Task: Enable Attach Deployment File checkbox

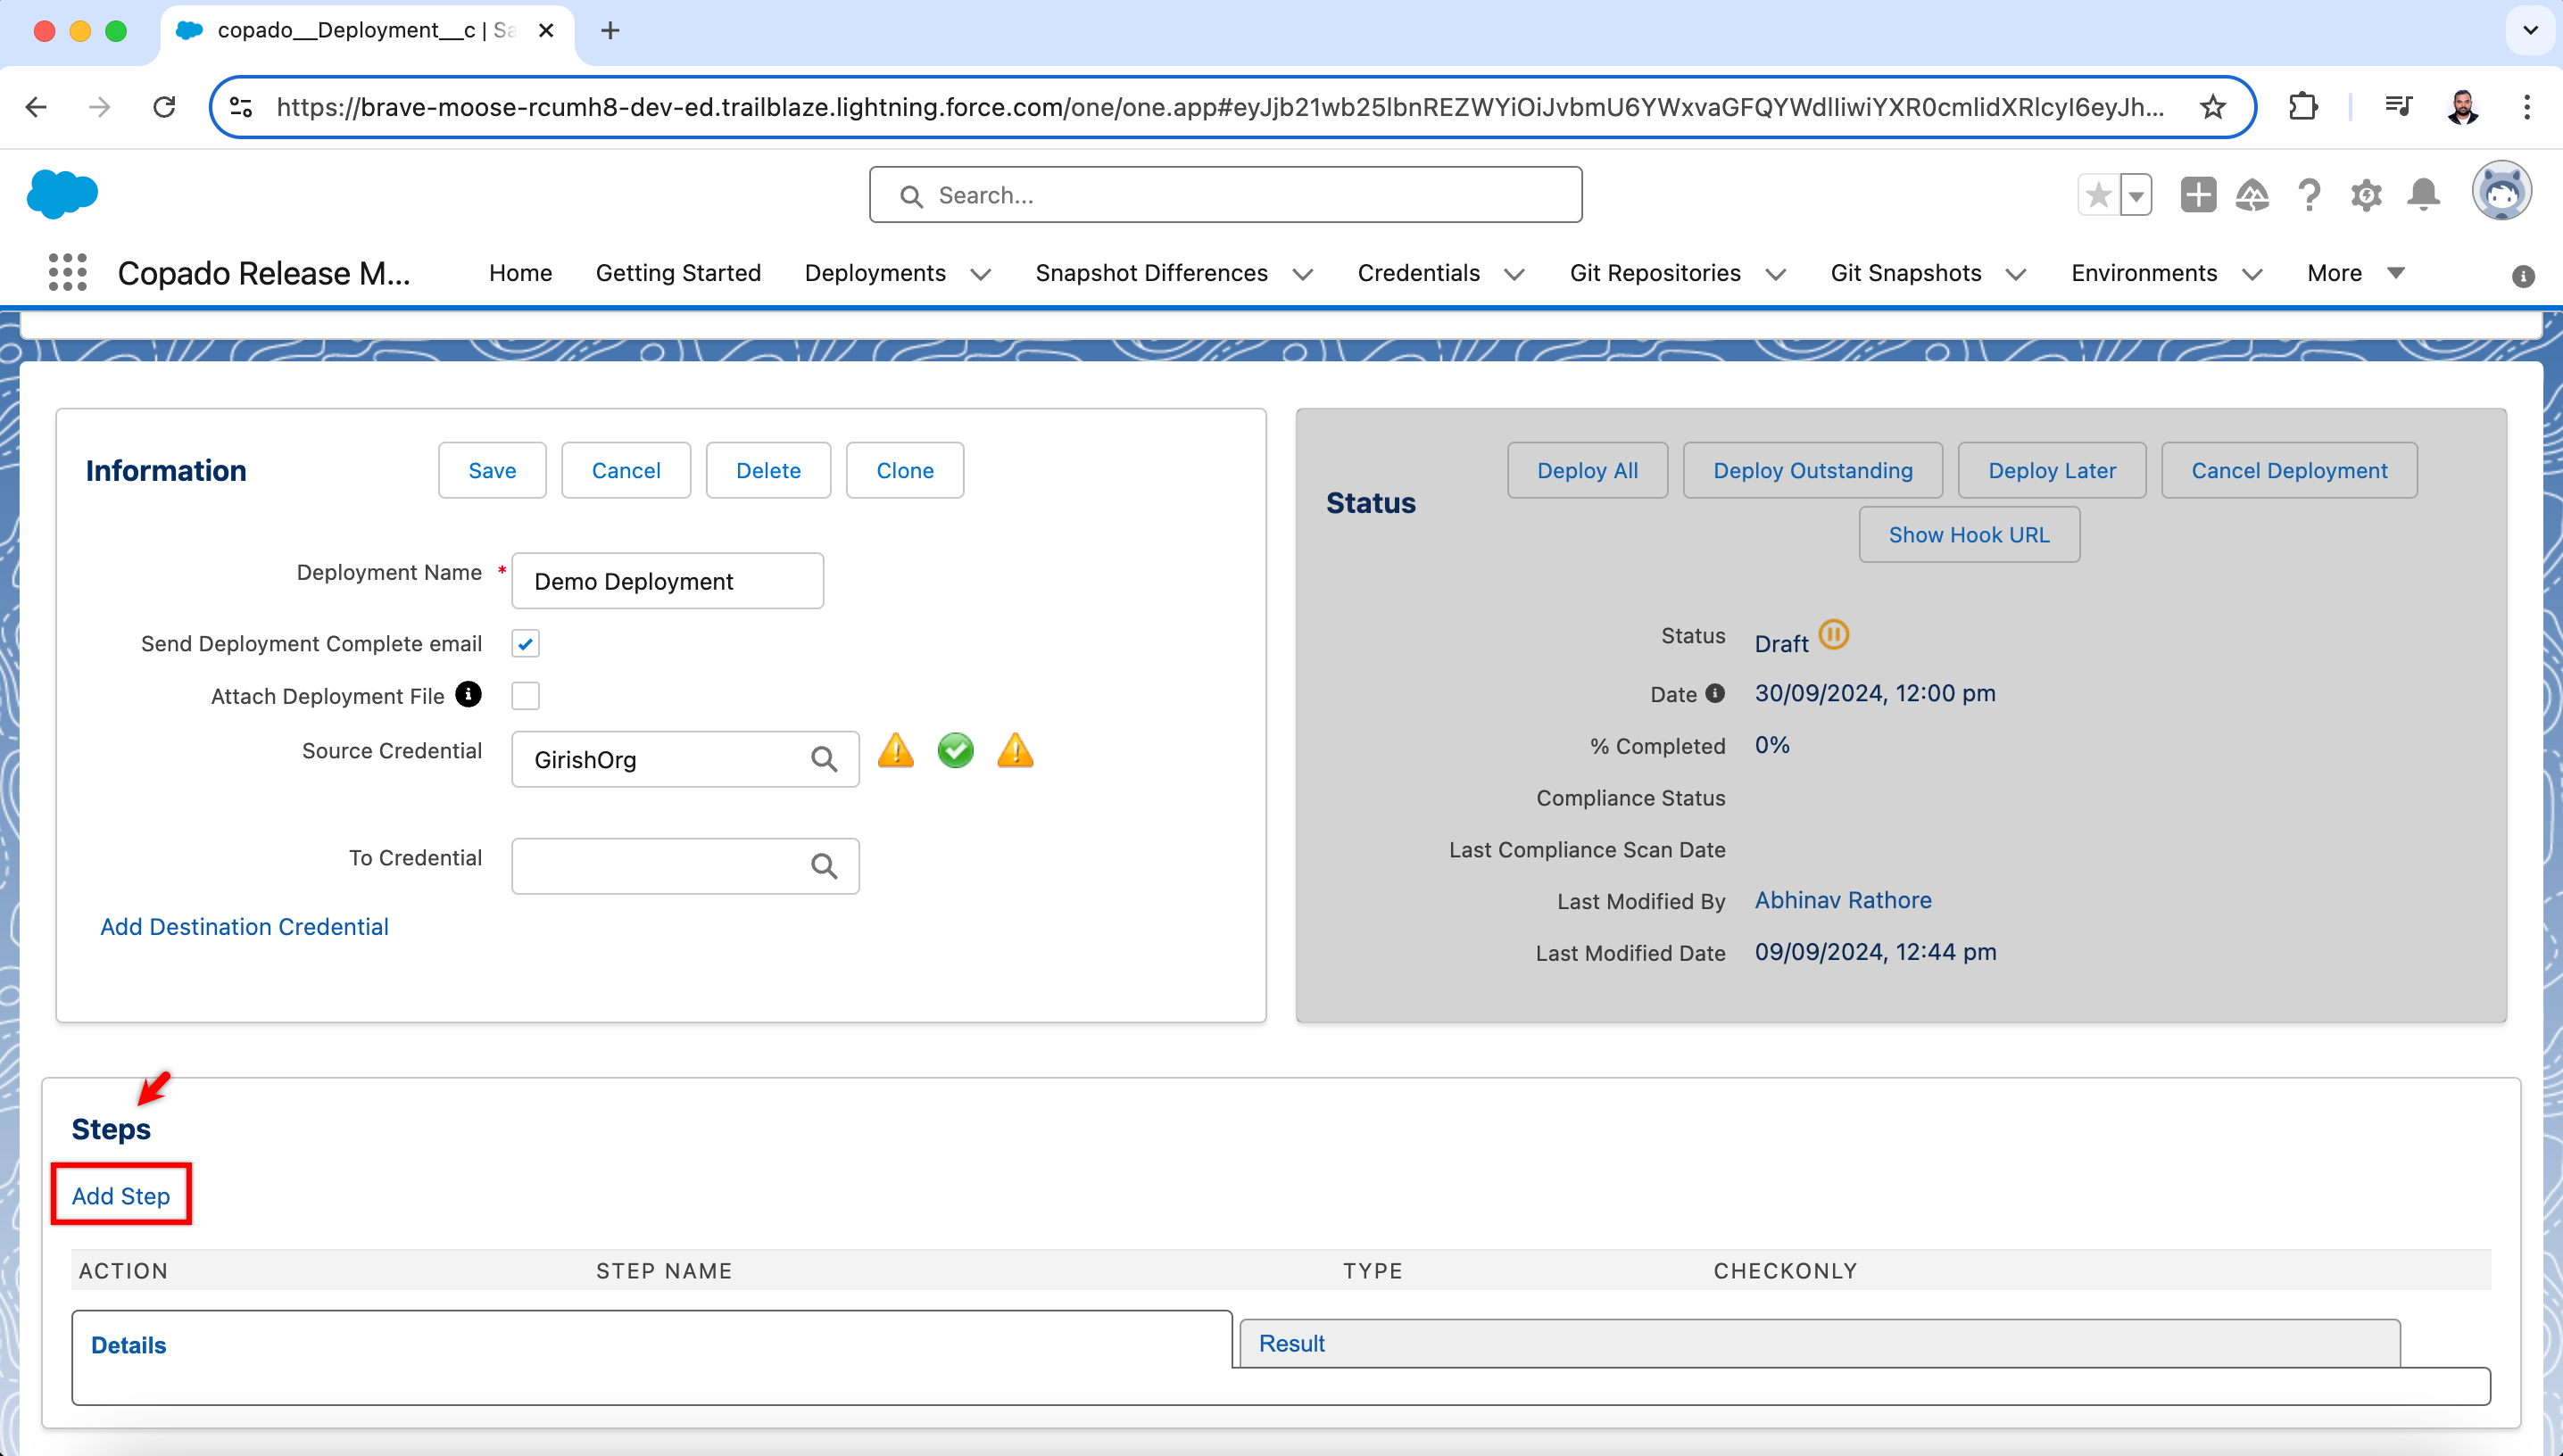Action: [525, 695]
